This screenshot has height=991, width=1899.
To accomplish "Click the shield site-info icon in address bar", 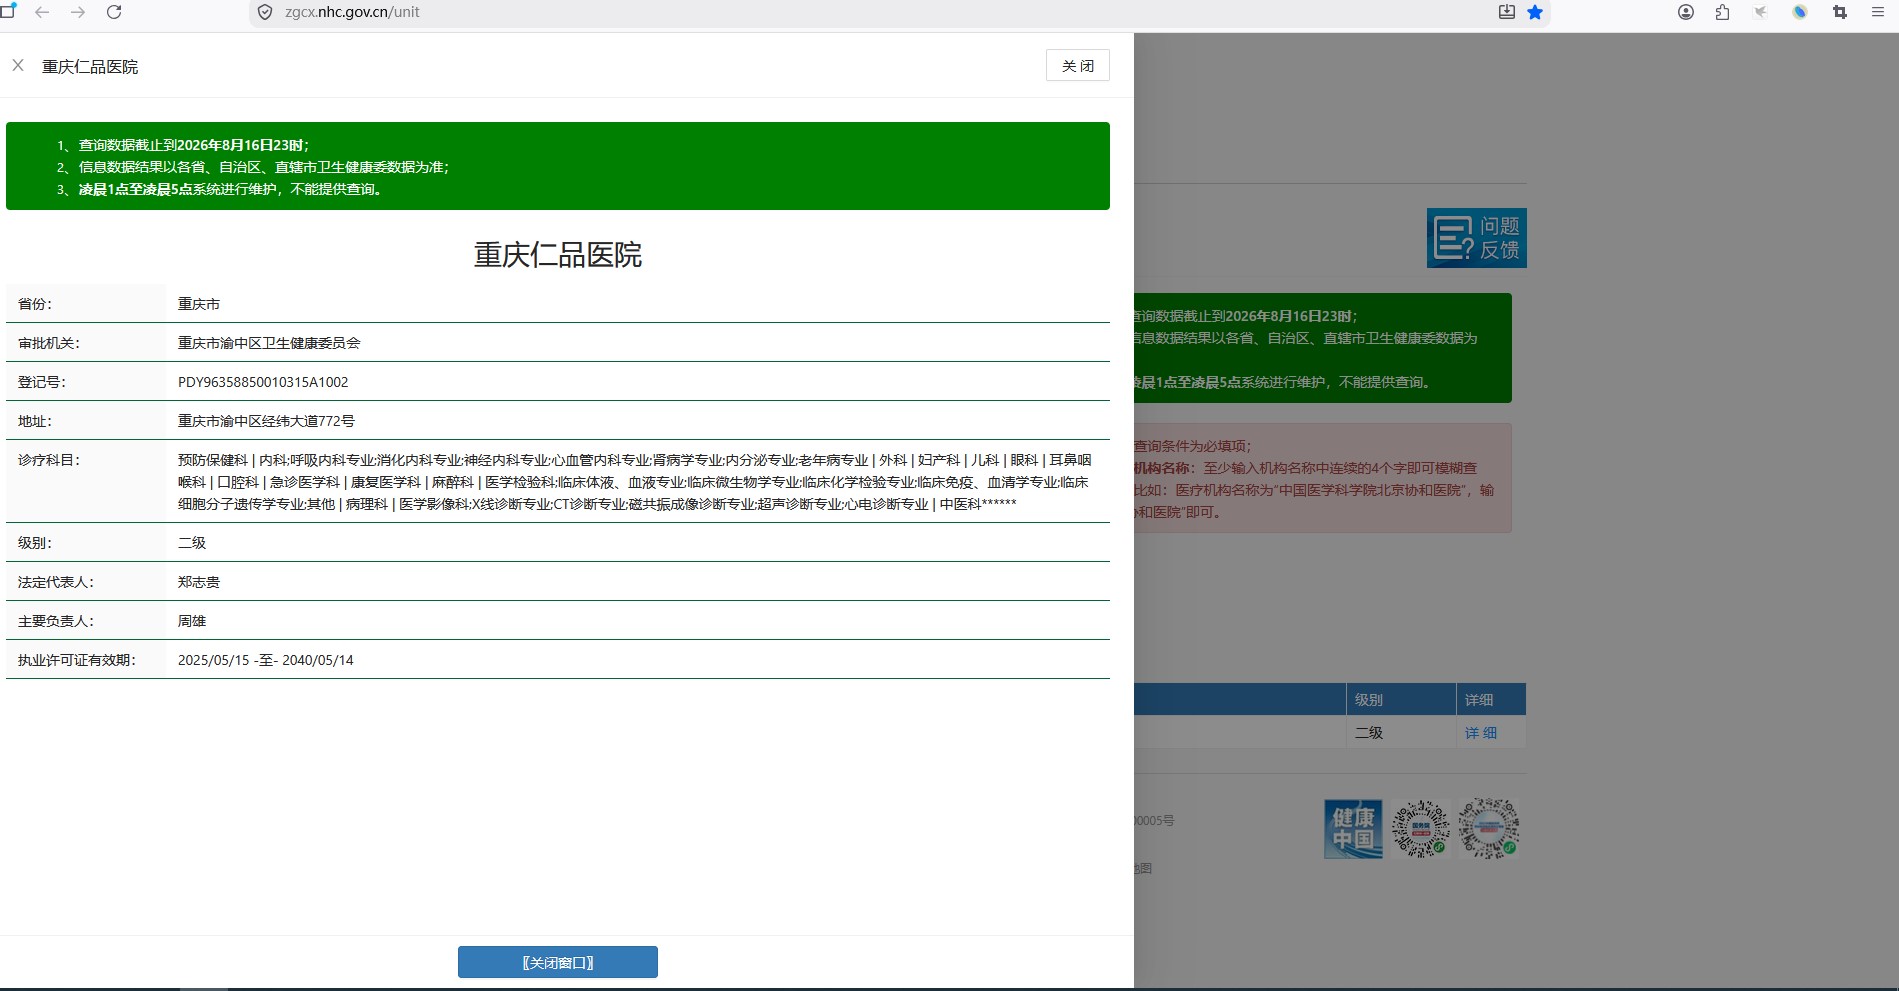I will tap(265, 12).
